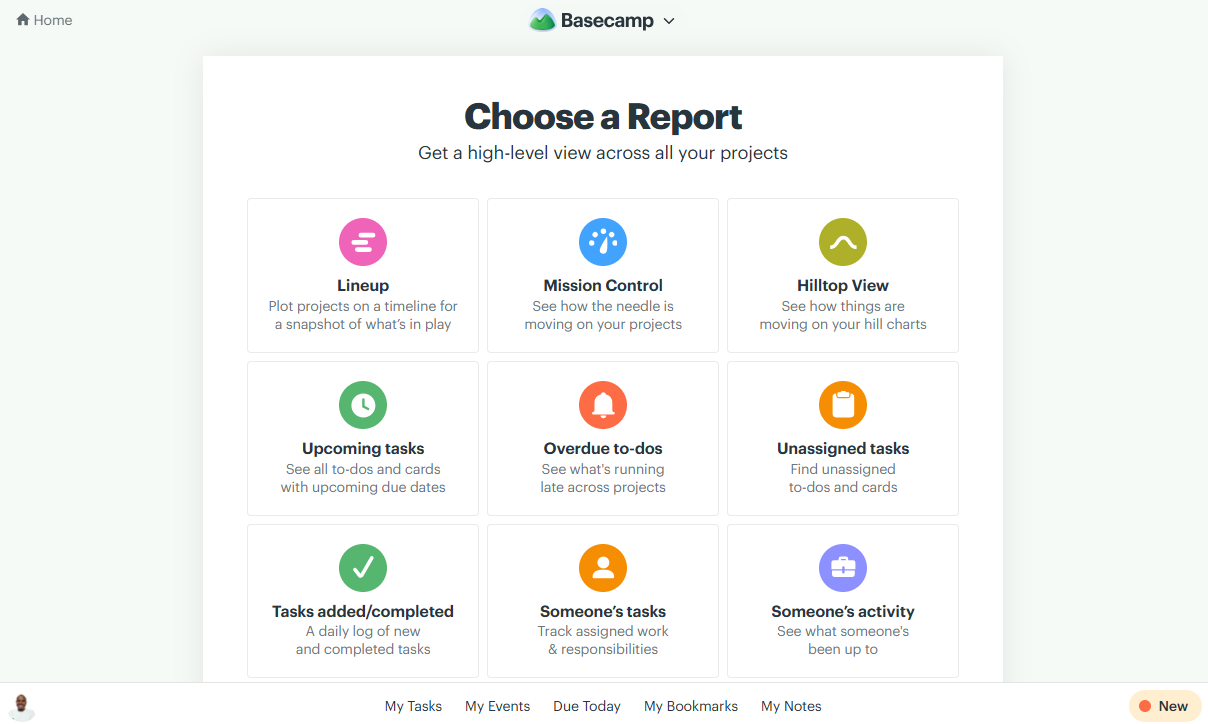Open the Upcoming tasks report title

click(x=363, y=449)
